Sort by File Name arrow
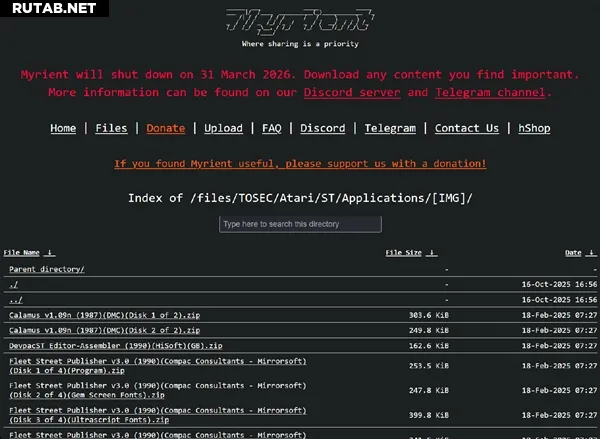This screenshot has width=600, height=439. pyautogui.click(x=50, y=253)
